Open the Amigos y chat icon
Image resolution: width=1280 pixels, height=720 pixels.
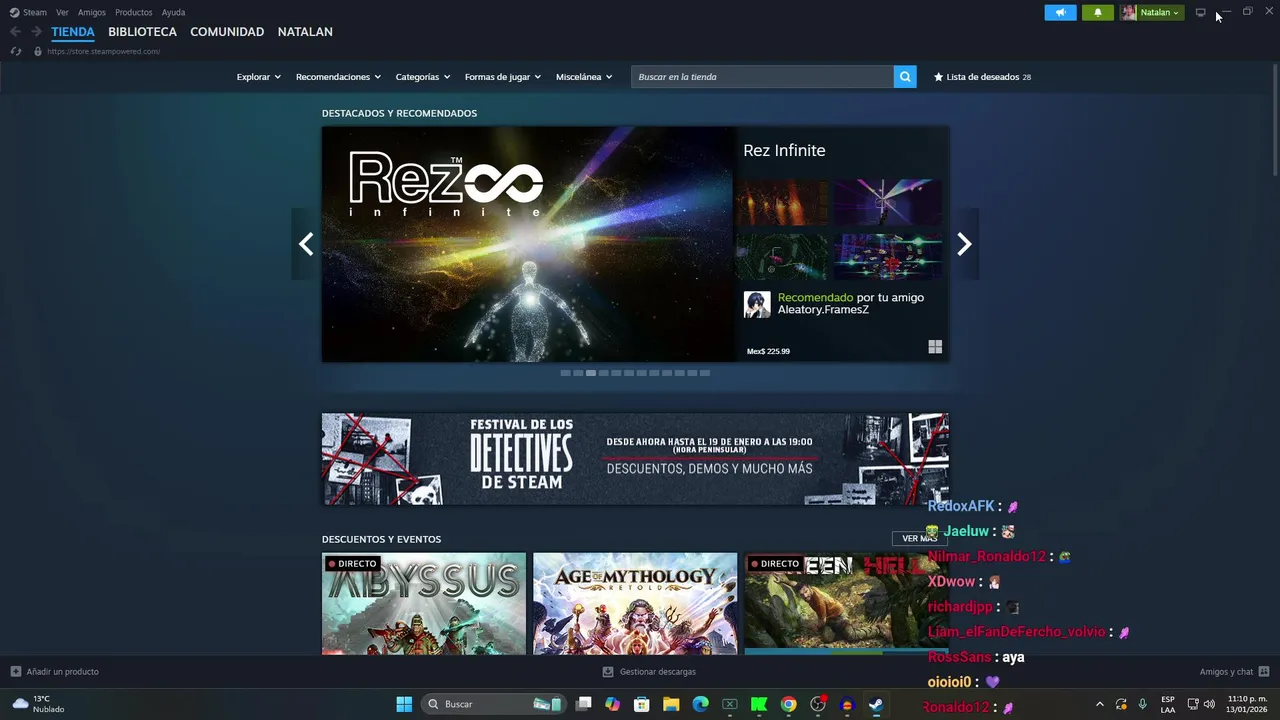click(1264, 672)
